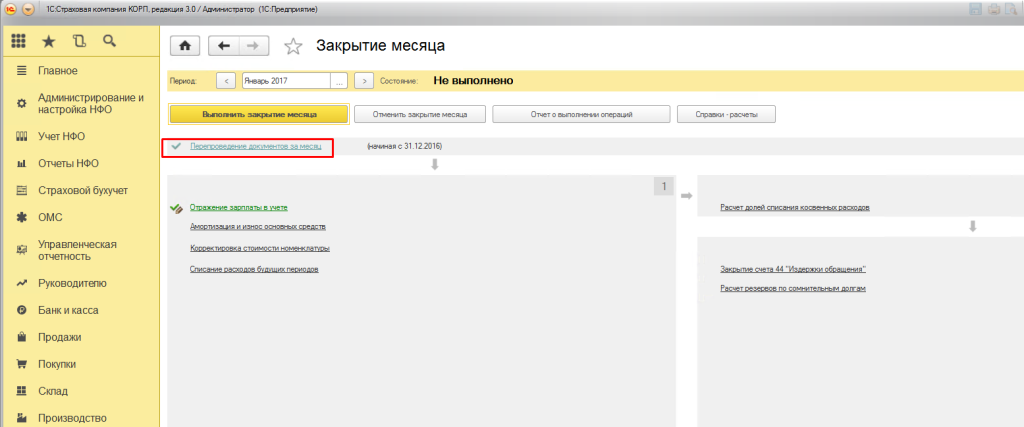Click Амортизация и износ основных средств
Screen dimensions: 1024x427
[x=257, y=227]
